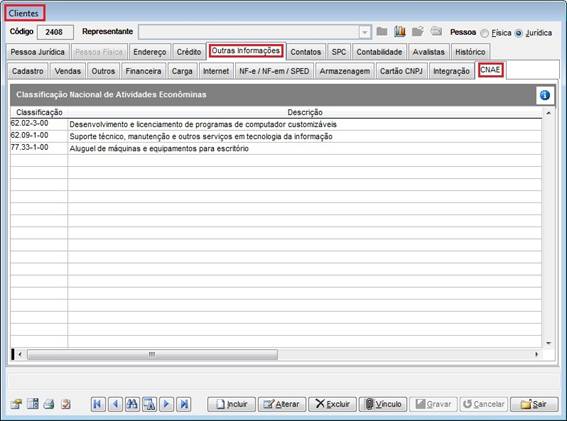Select the Internet sub-tab
This screenshot has width=567, height=421.
(x=216, y=71)
